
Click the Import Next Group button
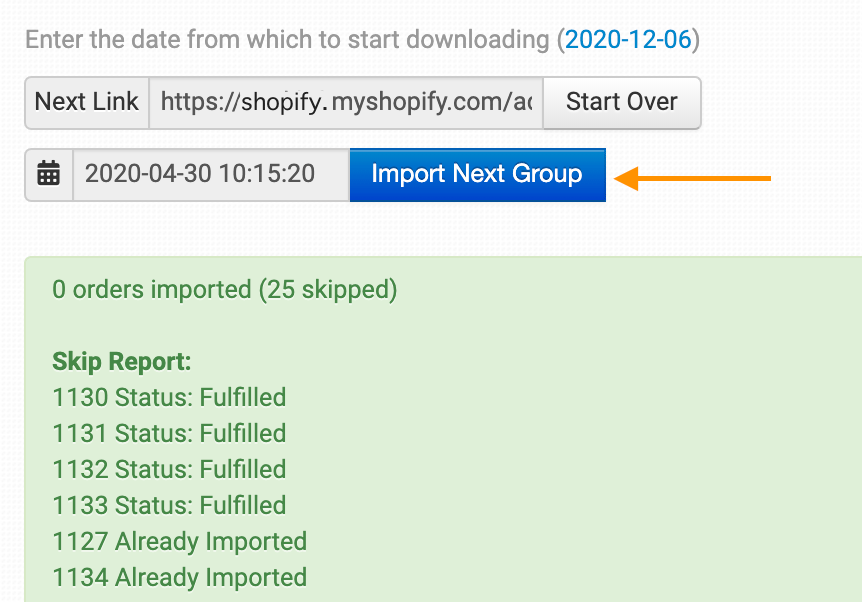pyautogui.click(x=478, y=175)
